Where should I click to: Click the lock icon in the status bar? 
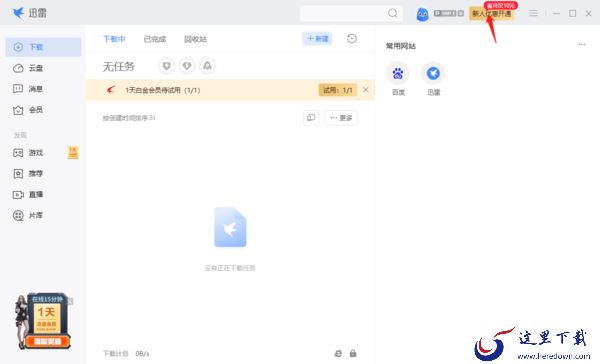(x=353, y=353)
